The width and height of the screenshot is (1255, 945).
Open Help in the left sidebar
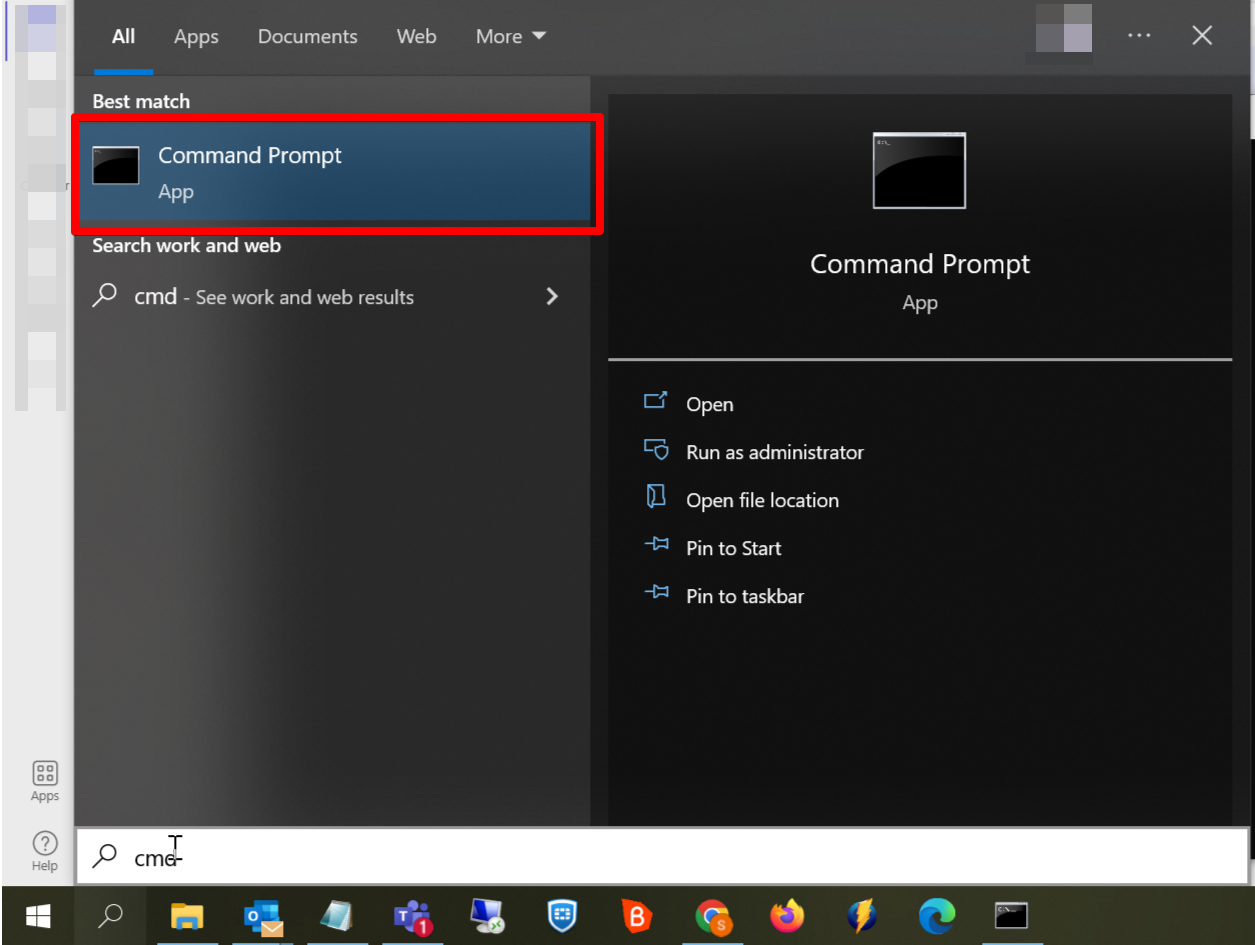coord(45,851)
